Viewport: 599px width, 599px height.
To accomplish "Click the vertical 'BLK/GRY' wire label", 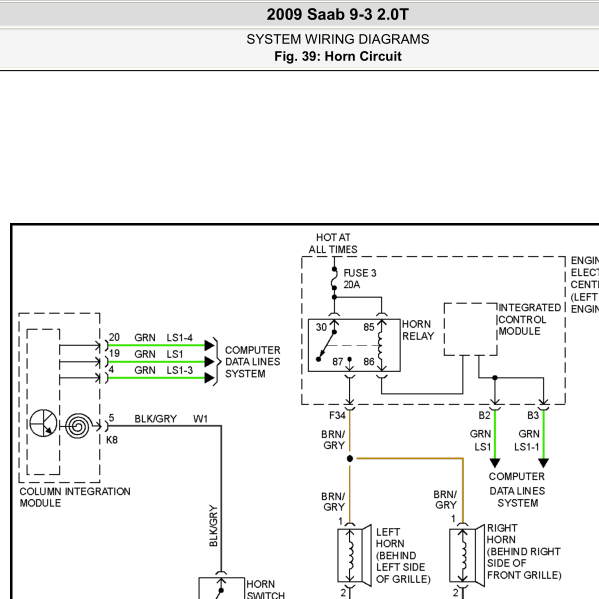I will coord(213,526).
